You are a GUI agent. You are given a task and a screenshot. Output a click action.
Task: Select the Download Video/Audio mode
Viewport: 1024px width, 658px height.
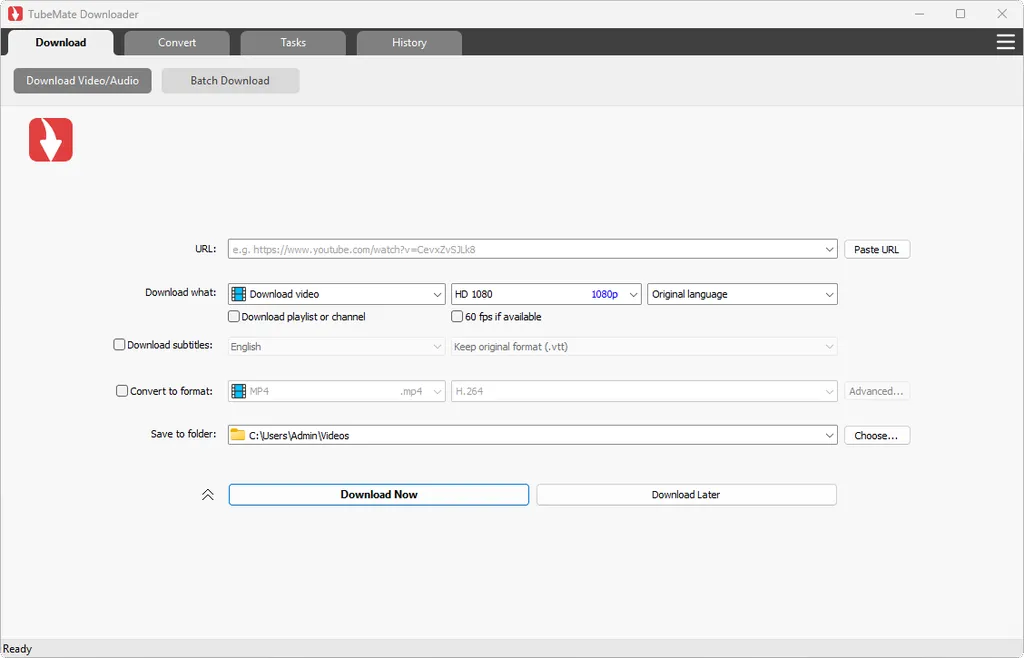click(82, 81)
